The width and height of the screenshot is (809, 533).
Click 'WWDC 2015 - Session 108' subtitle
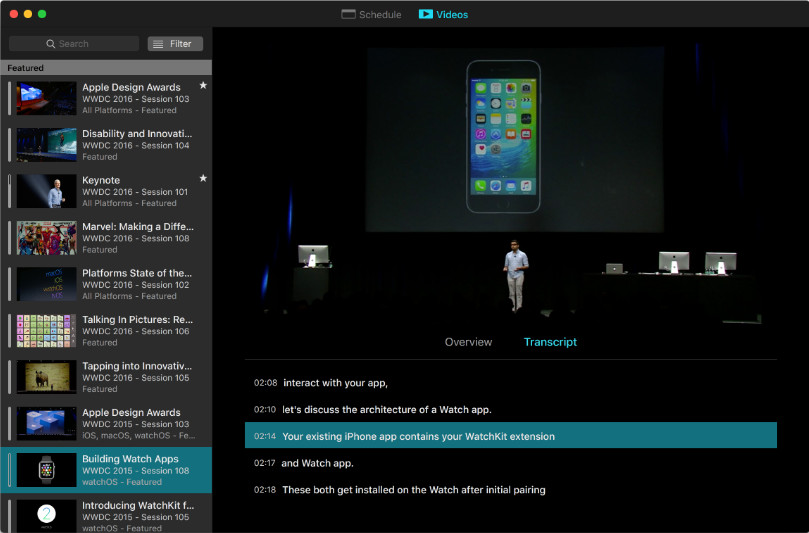136,471
